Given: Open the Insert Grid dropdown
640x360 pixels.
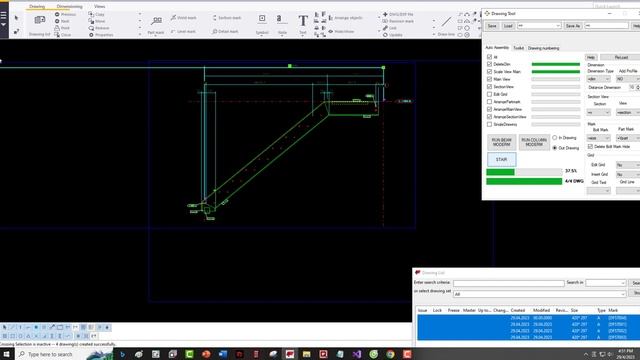Looking at the screenshot, I should tap(628, 174).
